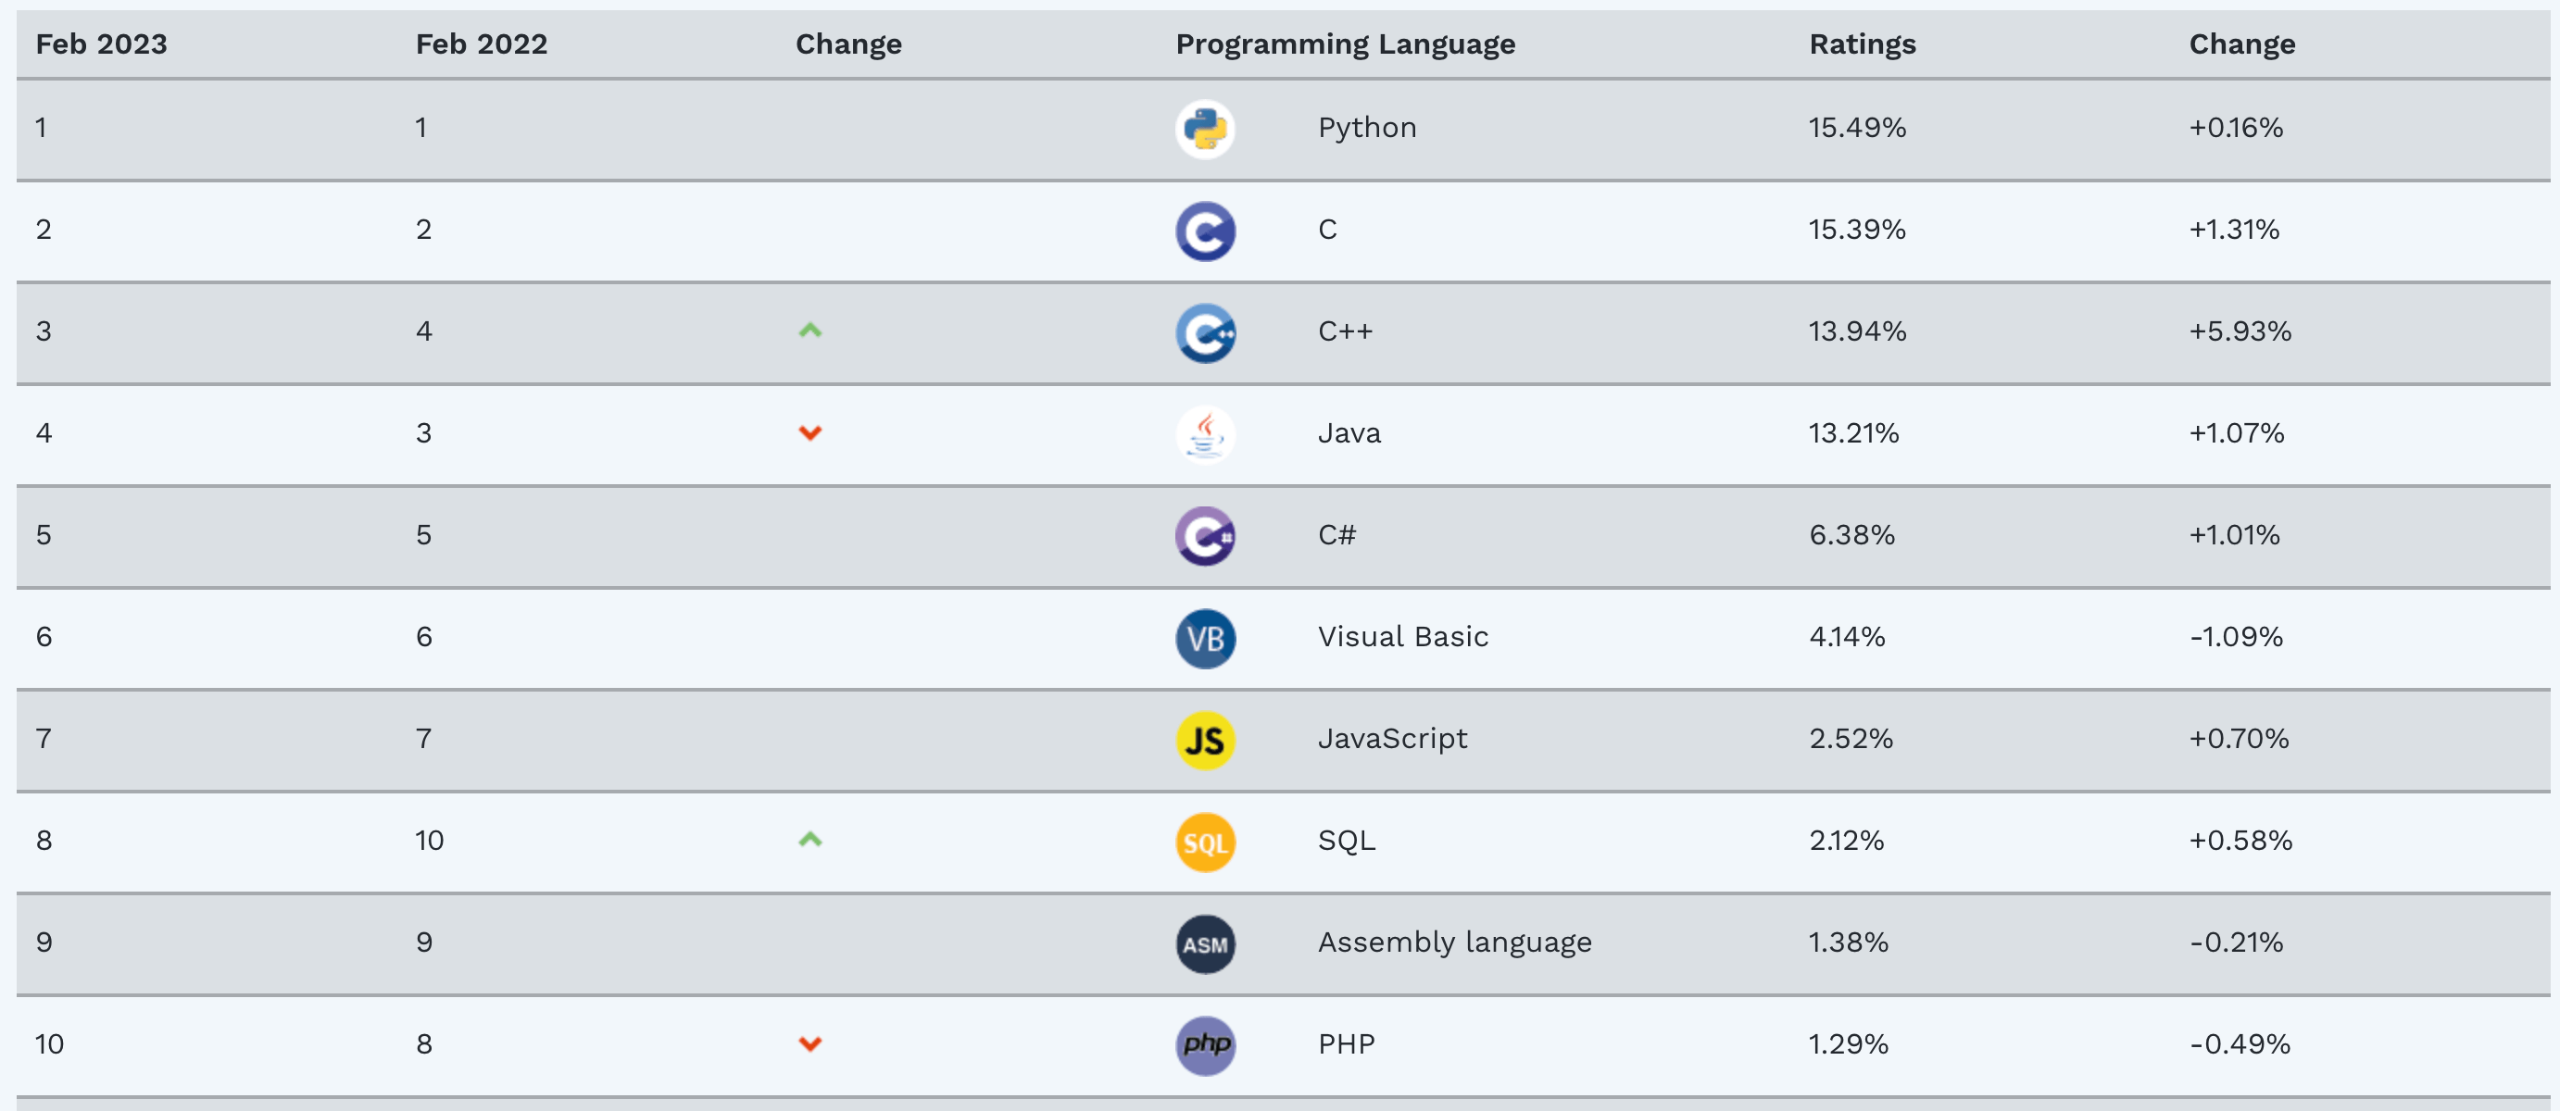Image resolution: width=2560 pixels, height=1111 pixels.
Task: Select the Assembly language name text
Action: click(1454, 942)
